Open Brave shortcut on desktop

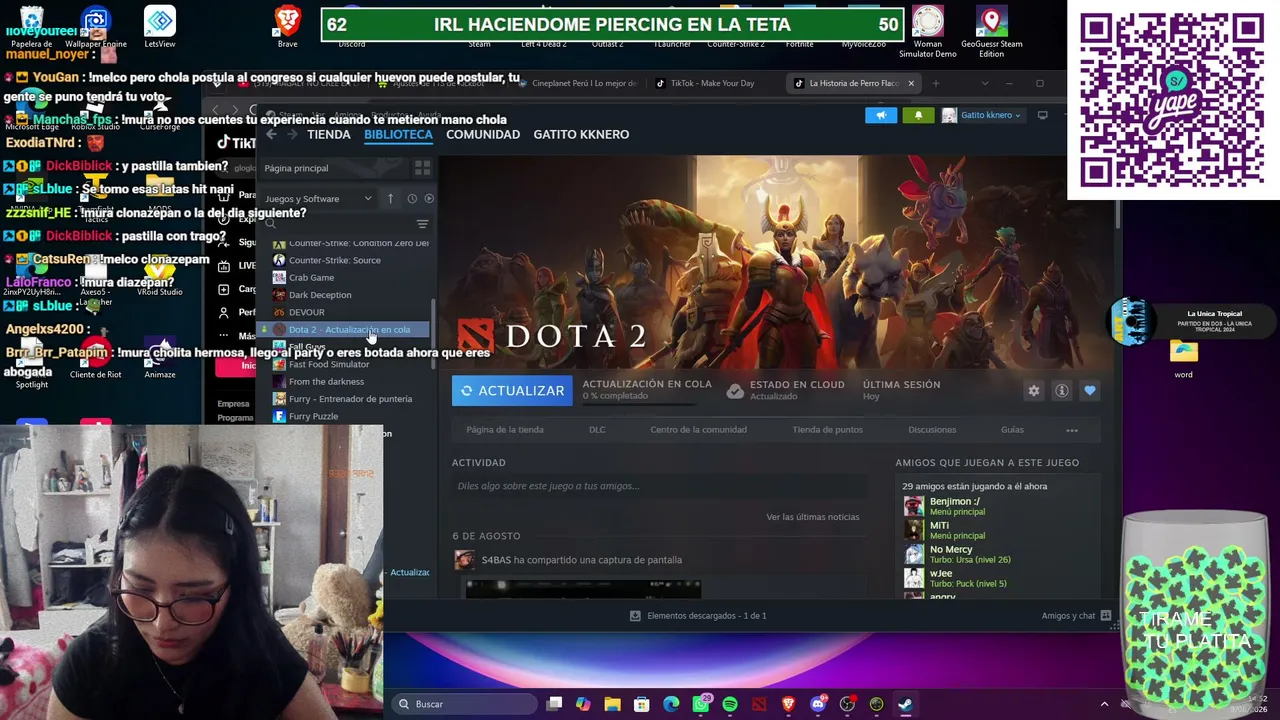288,27
